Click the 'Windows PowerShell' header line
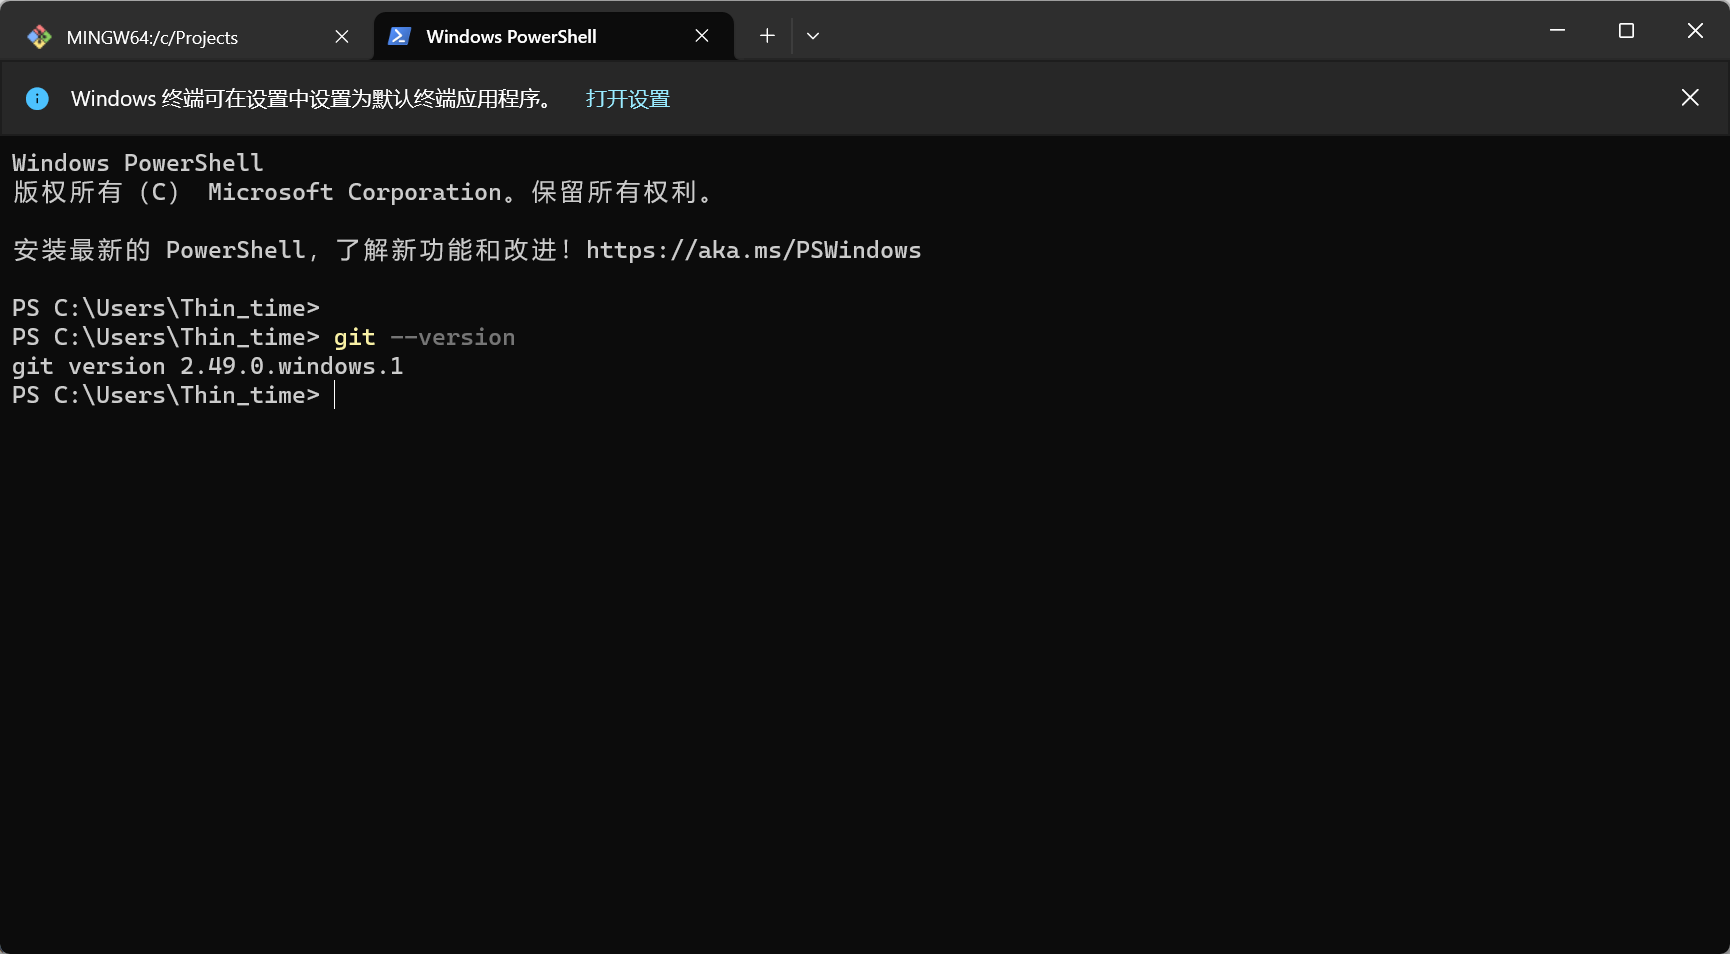1730x954 pixels. click(138, 163)
